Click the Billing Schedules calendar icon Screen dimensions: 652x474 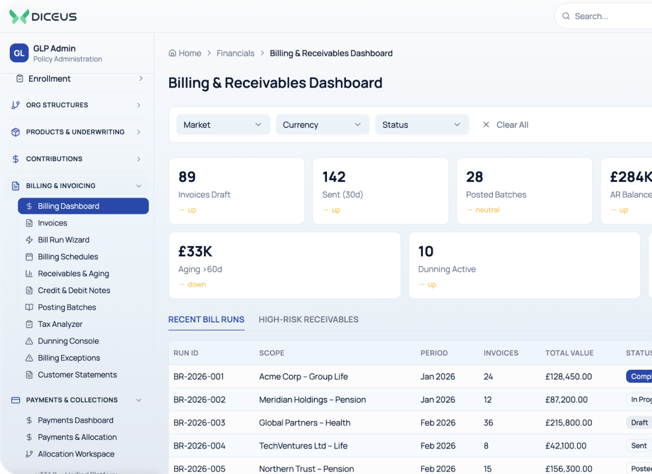29,257
